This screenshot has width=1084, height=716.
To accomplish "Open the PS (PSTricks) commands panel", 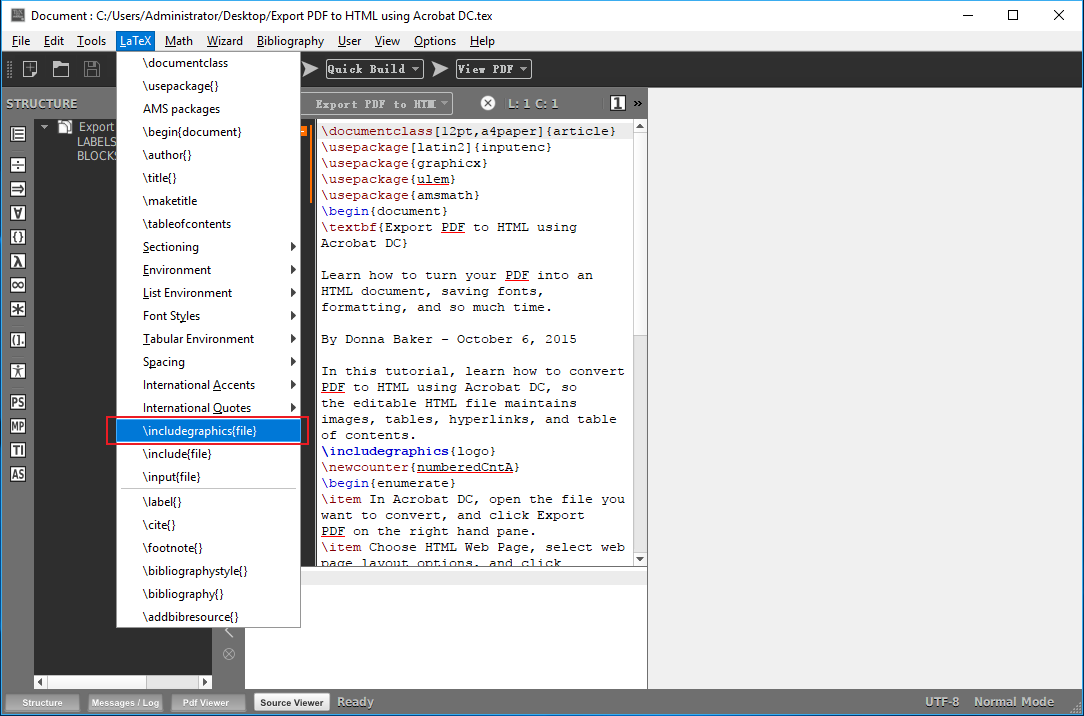I will [x=18, y=402].
